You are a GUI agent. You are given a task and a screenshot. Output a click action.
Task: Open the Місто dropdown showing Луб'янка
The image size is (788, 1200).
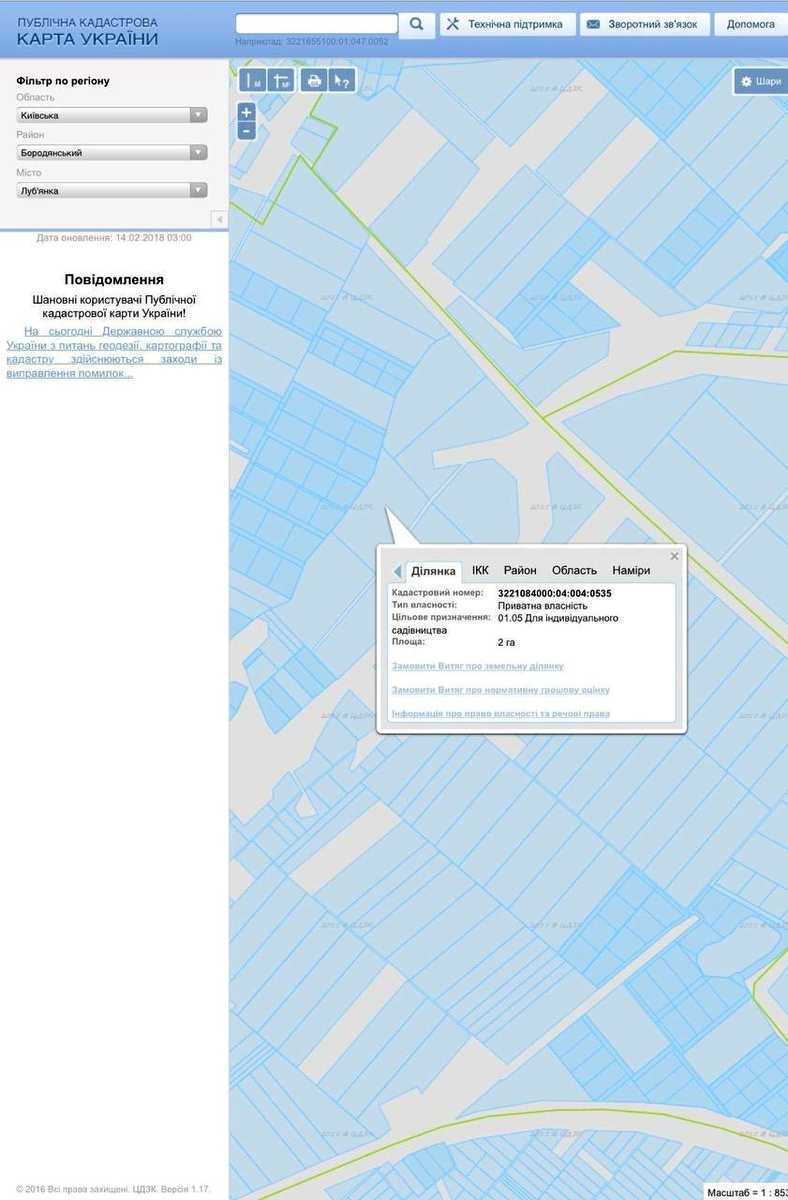[x=112, y=190]
